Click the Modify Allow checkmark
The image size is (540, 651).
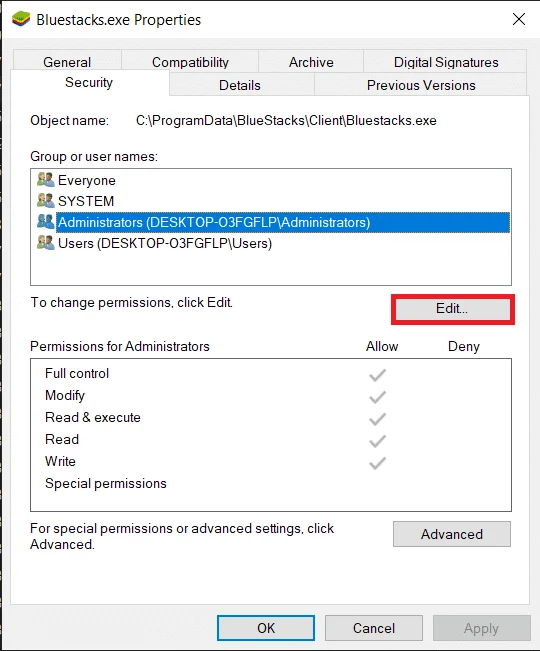377,397
